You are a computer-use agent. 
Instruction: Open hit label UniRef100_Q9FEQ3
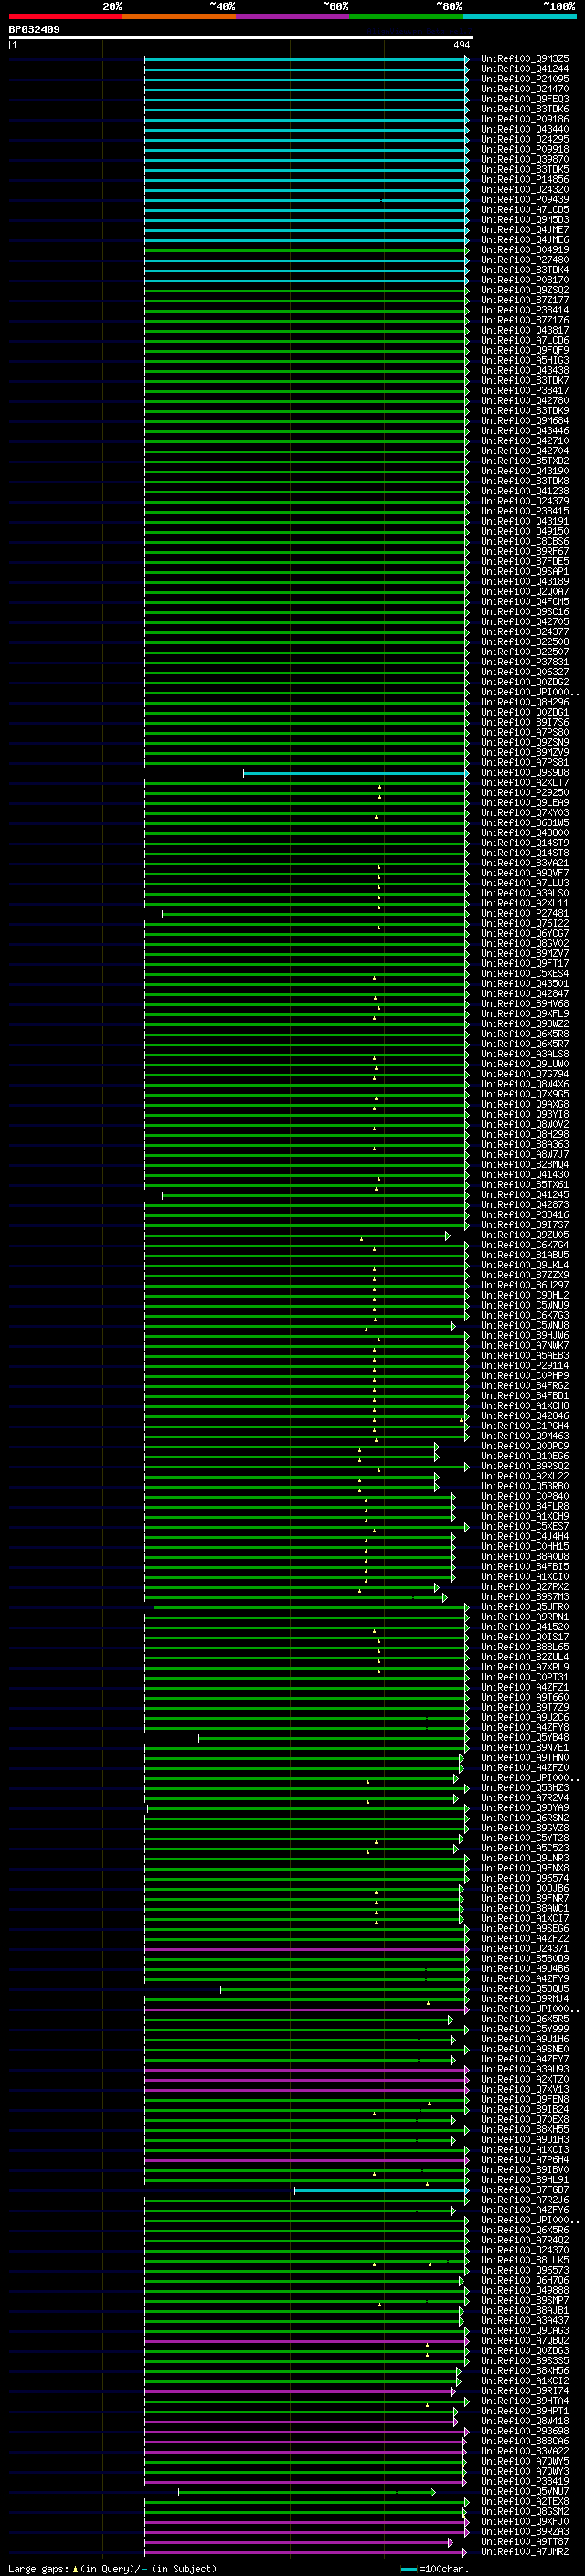[525, 99]
